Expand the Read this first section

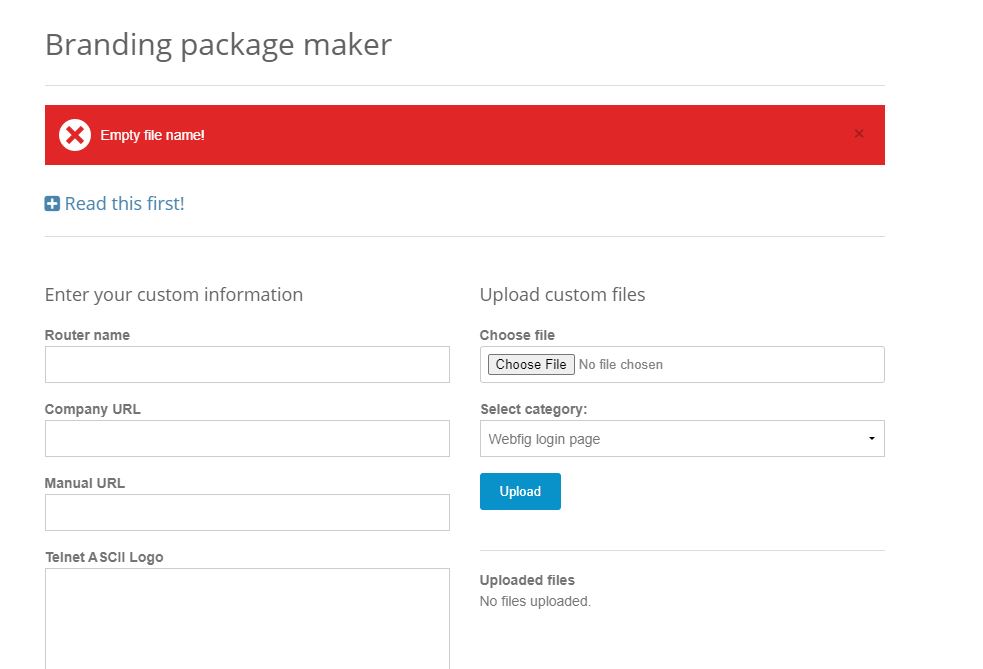tap(124, 202)
